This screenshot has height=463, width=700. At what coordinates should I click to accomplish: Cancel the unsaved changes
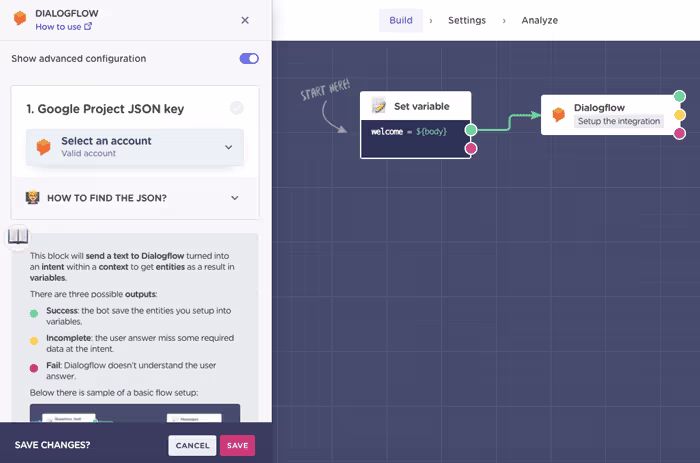192,445
